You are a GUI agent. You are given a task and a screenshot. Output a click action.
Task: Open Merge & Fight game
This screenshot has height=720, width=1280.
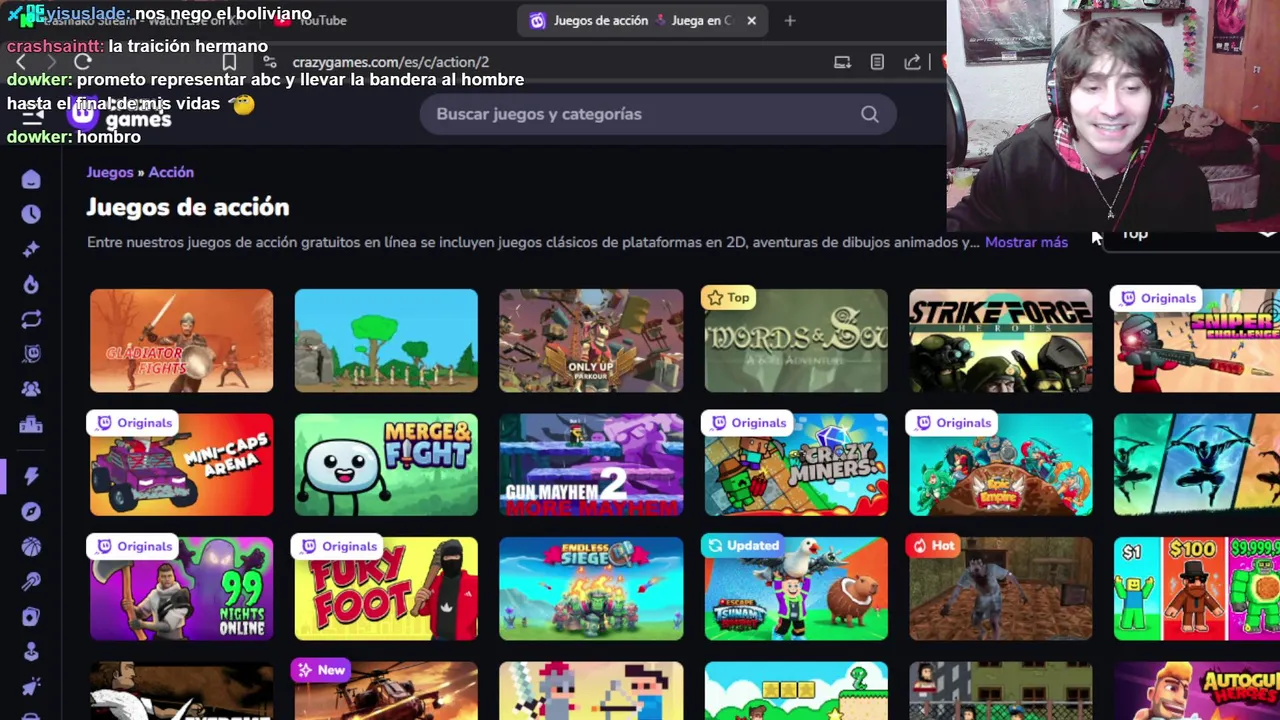click(x=386, y=465)
